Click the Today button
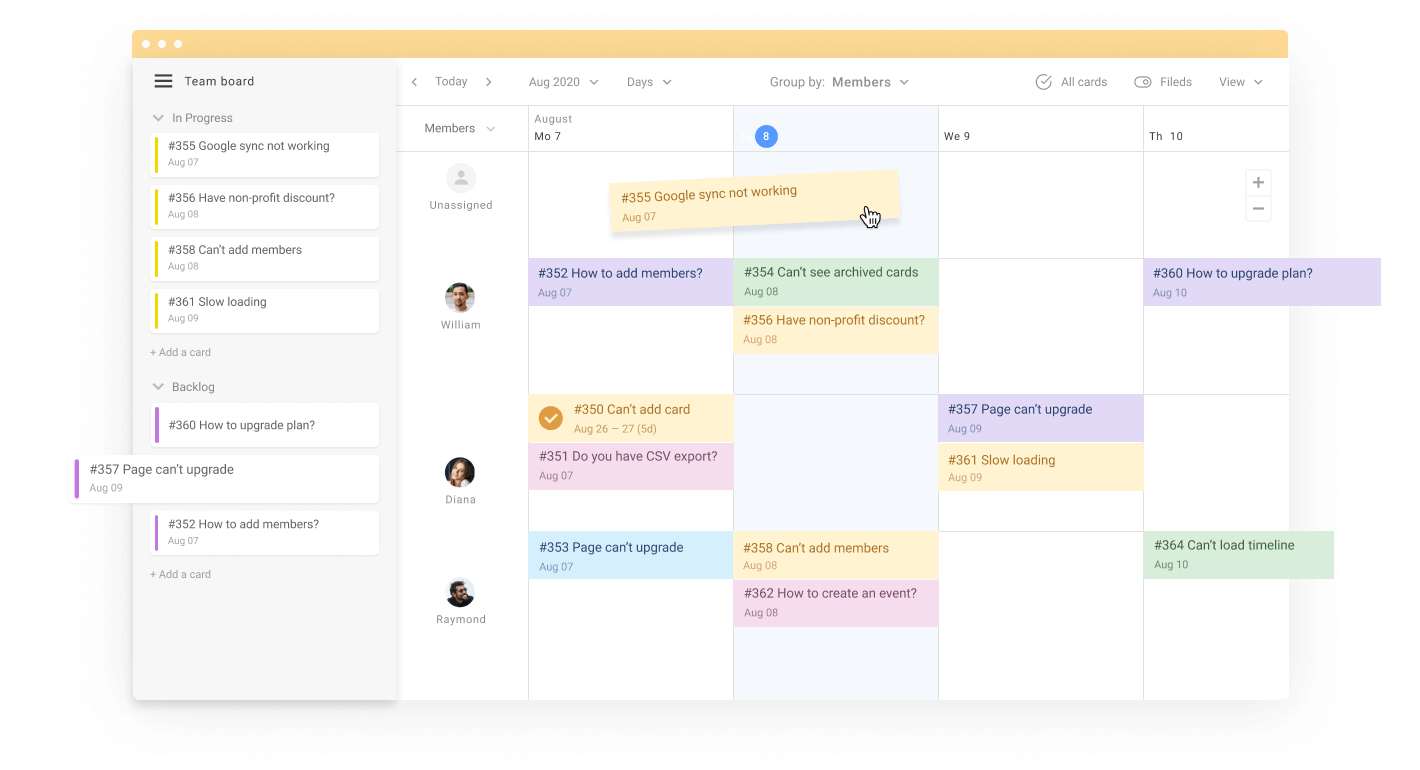The height and width of the screenshot is (770, 1420). coord(451,81)
